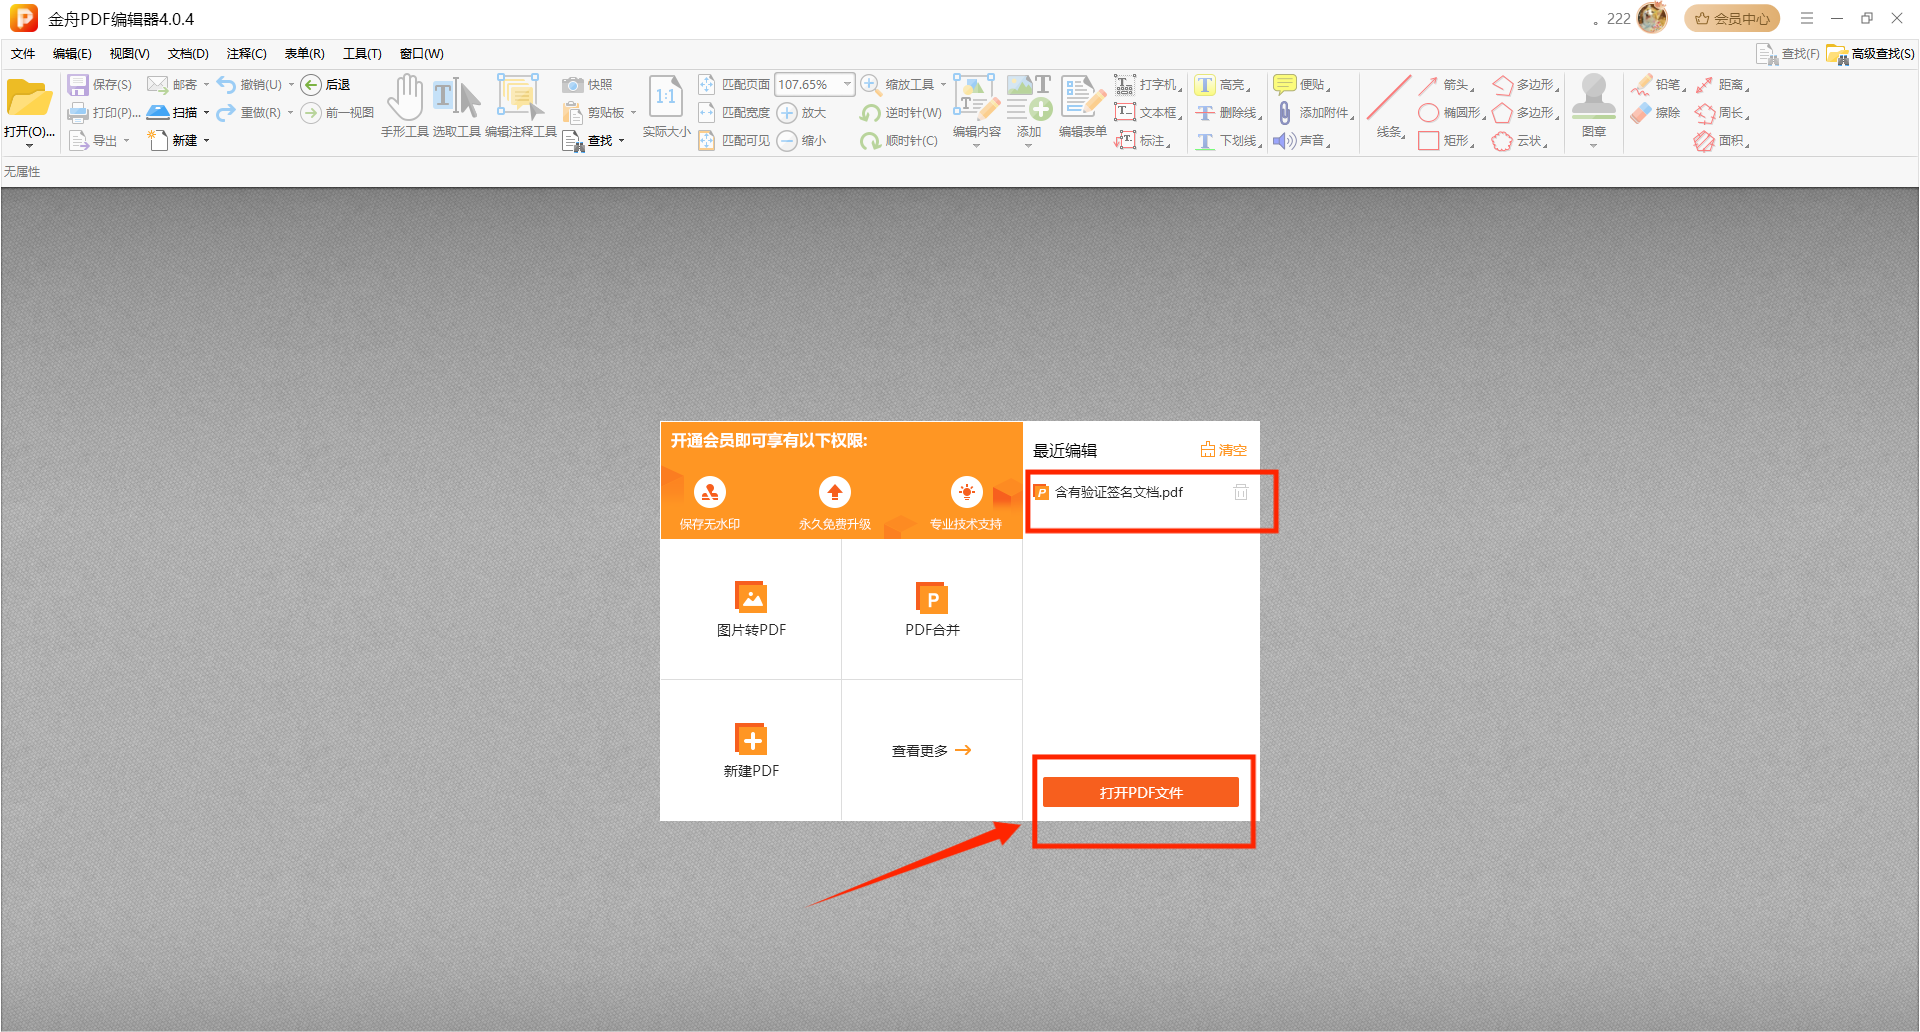Click the 图片转PDF tile
This screenshot has height=1032, width=1920.
[751, 609]
